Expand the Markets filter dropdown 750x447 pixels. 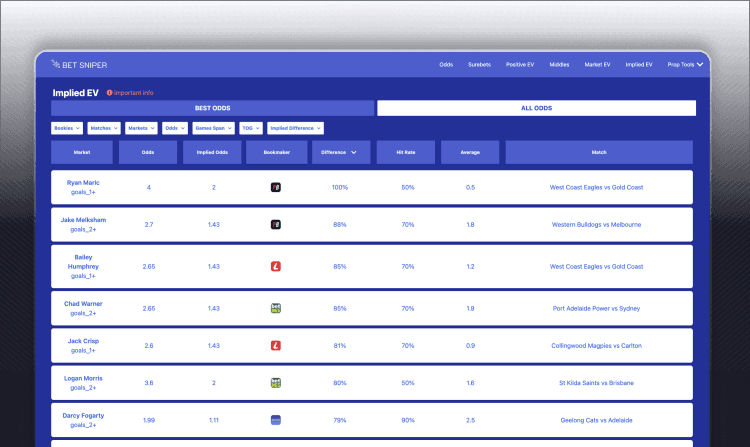(141, 128)
